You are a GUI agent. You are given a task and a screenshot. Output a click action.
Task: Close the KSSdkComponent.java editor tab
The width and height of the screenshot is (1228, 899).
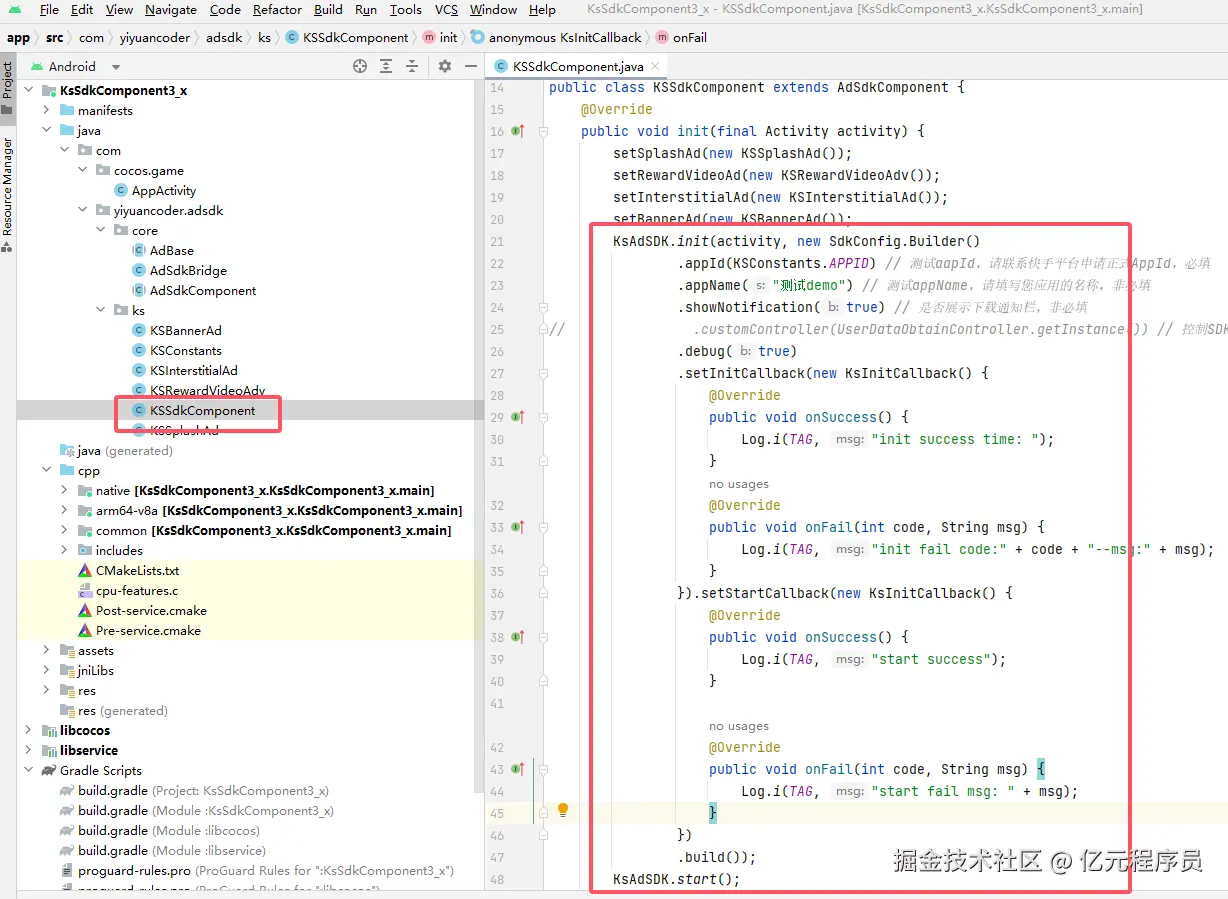(x=656, y=66)
